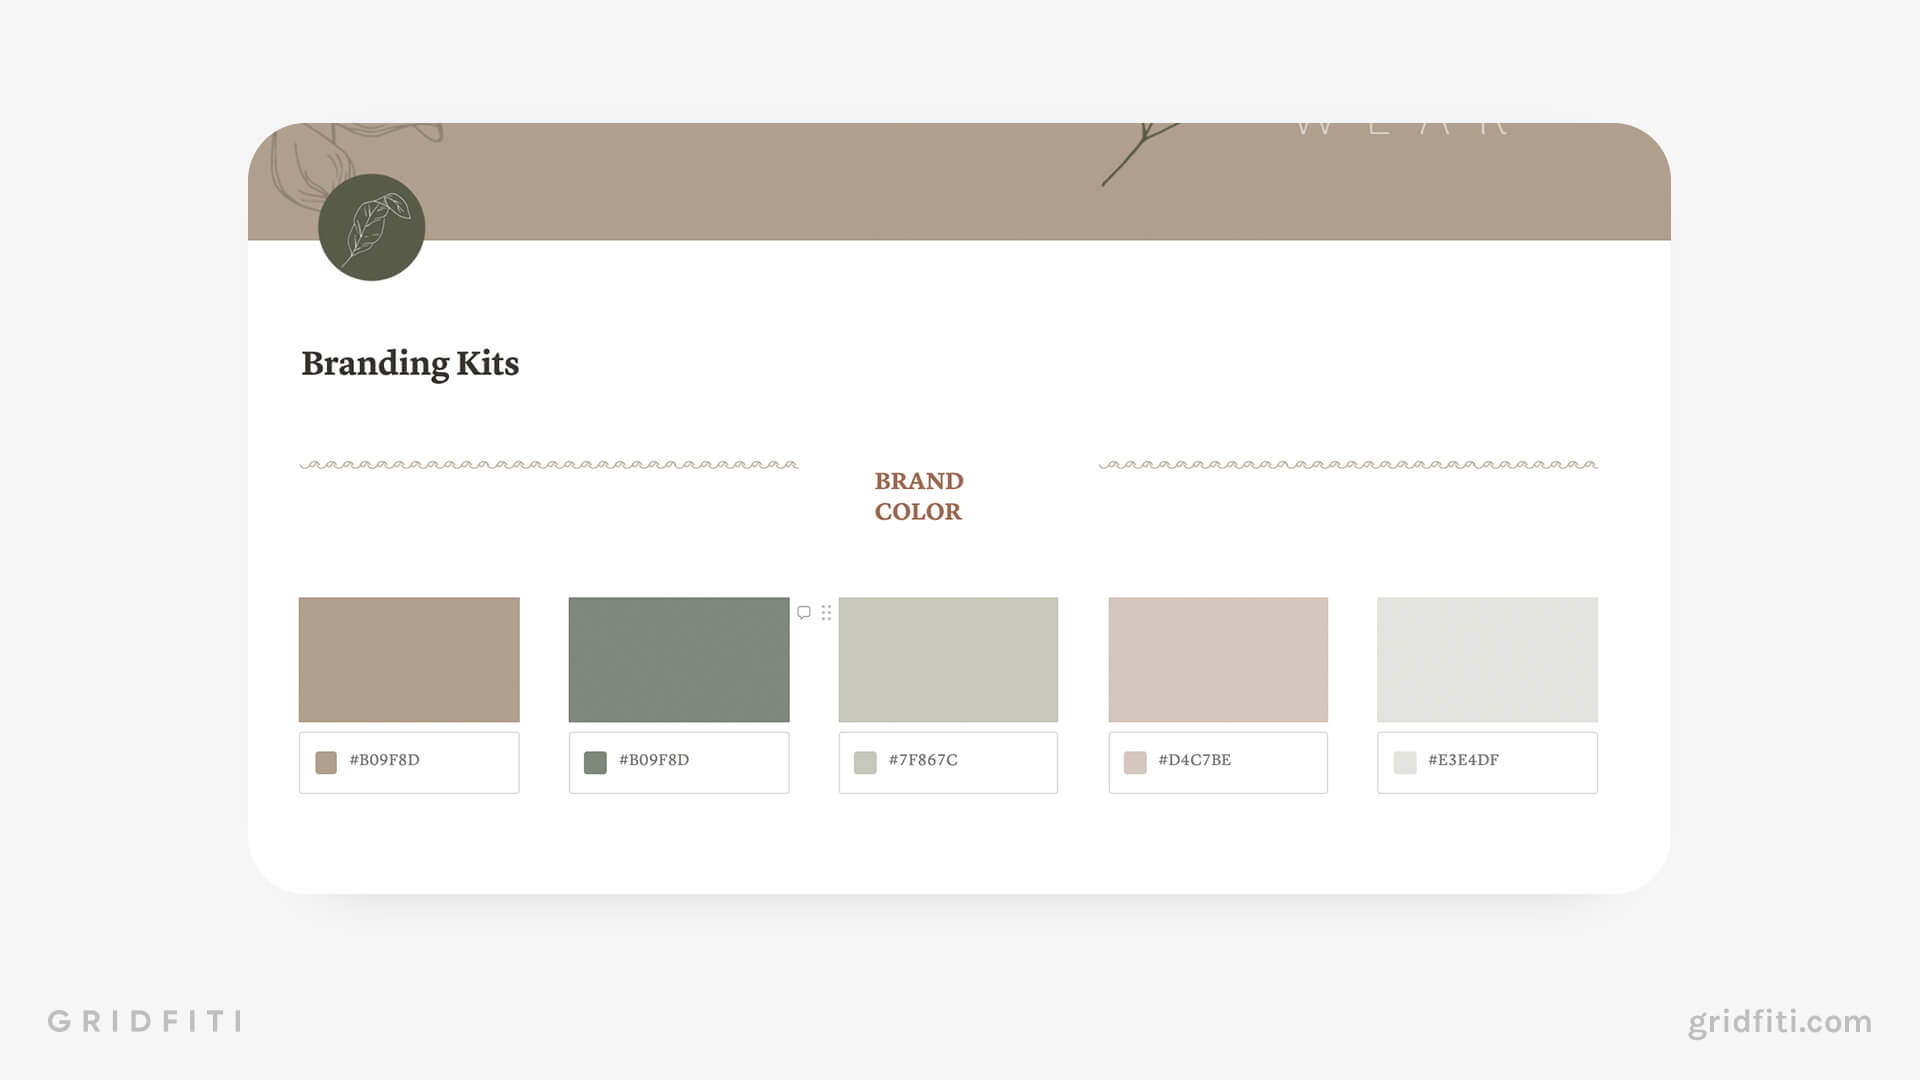The image size is (1920, 1080).
Task: Click the small green square icon
Action: 595,763
